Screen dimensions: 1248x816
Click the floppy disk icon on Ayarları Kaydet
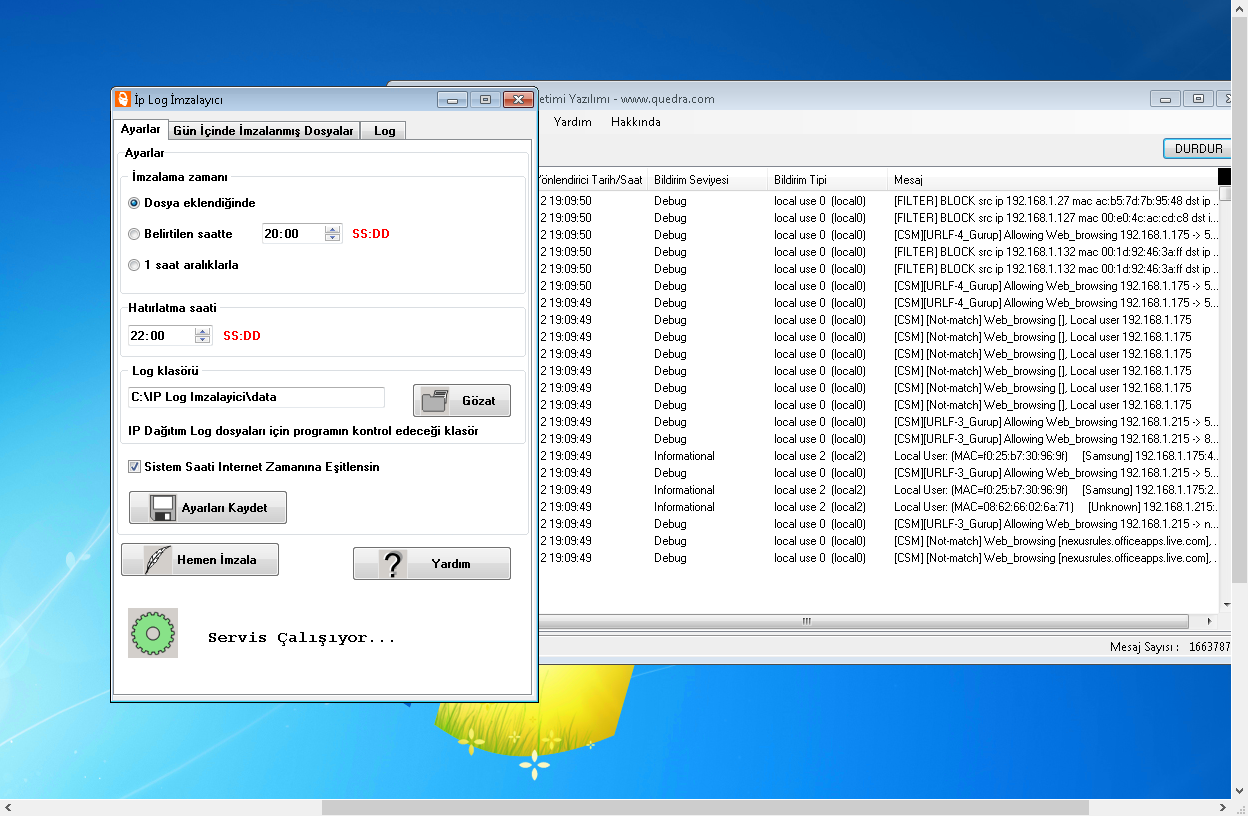click(163, 508)
